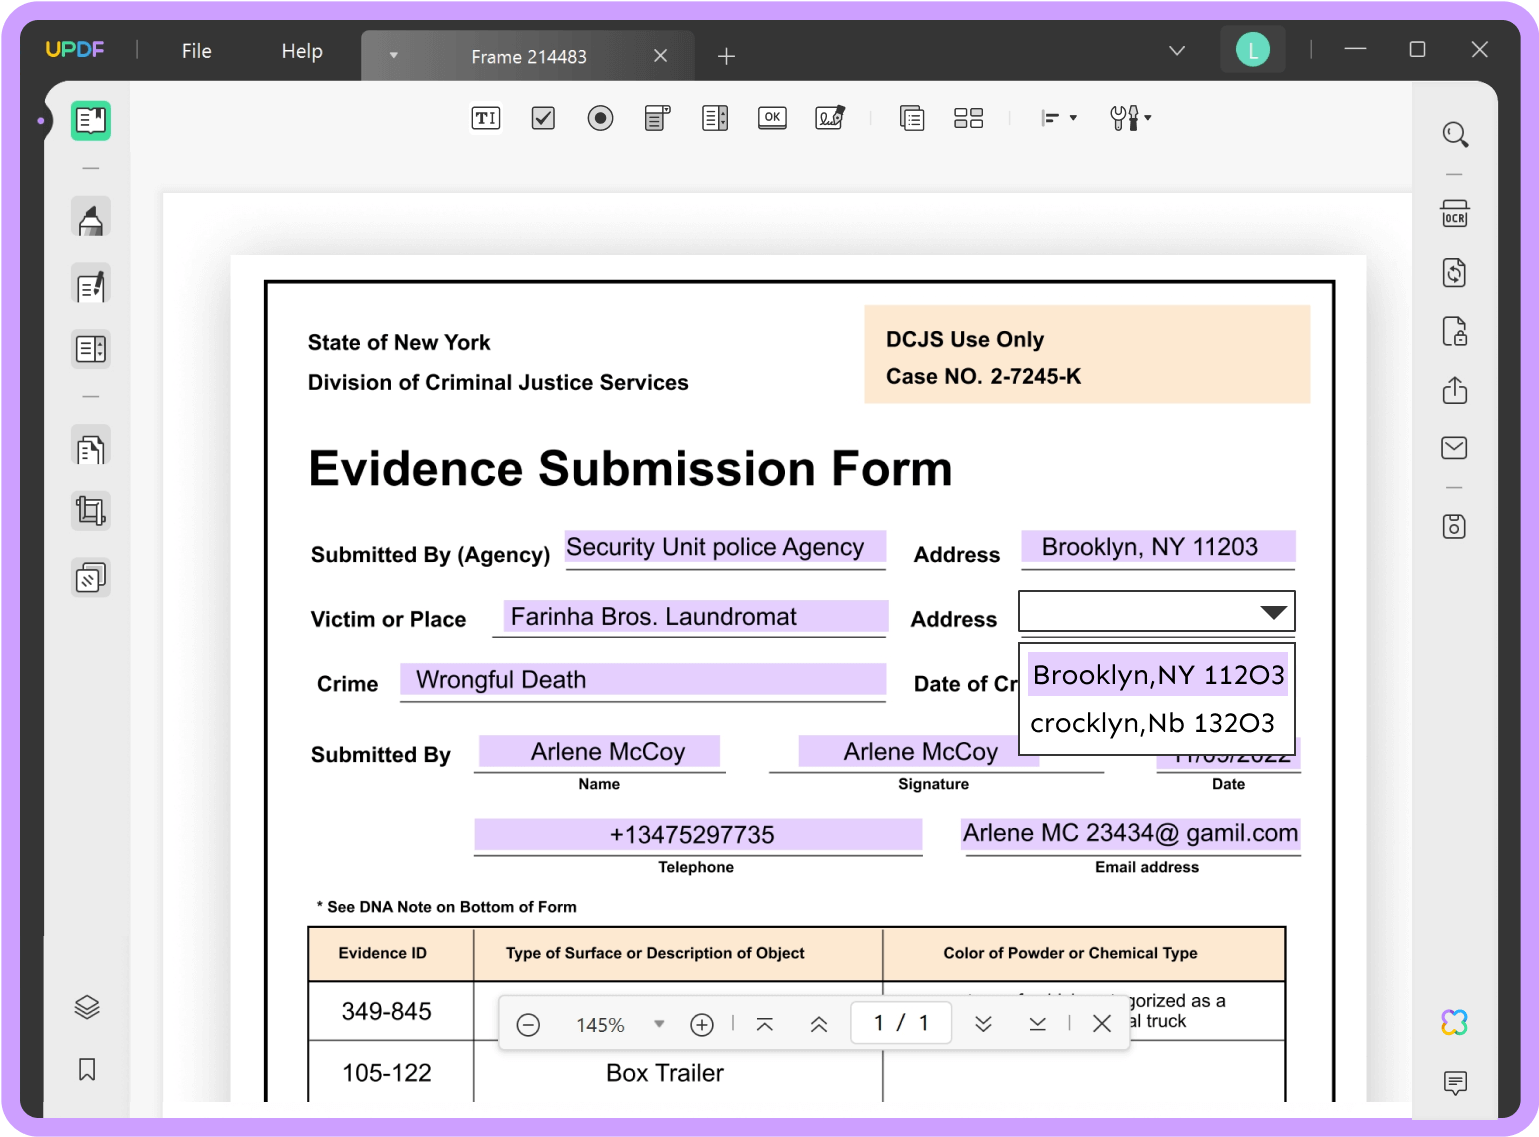Open the Annotate tool in the left sidebar
Image resolution: width=1539 pixels, height=1137 pixels.
pyautogui.click(x=91, y=220)
